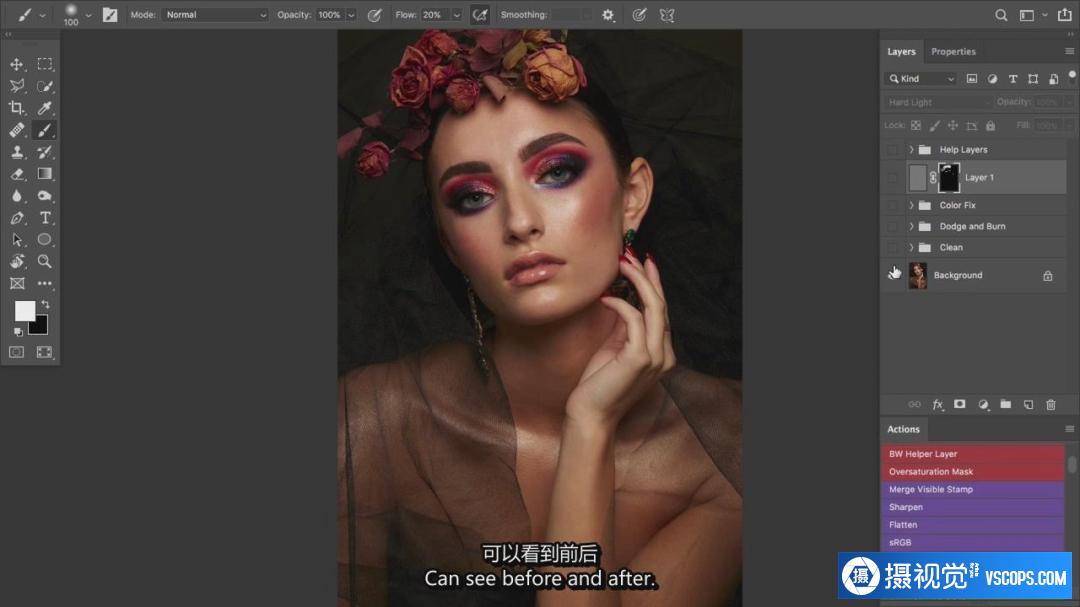Toggle pressure for size button

pos(639,14)
